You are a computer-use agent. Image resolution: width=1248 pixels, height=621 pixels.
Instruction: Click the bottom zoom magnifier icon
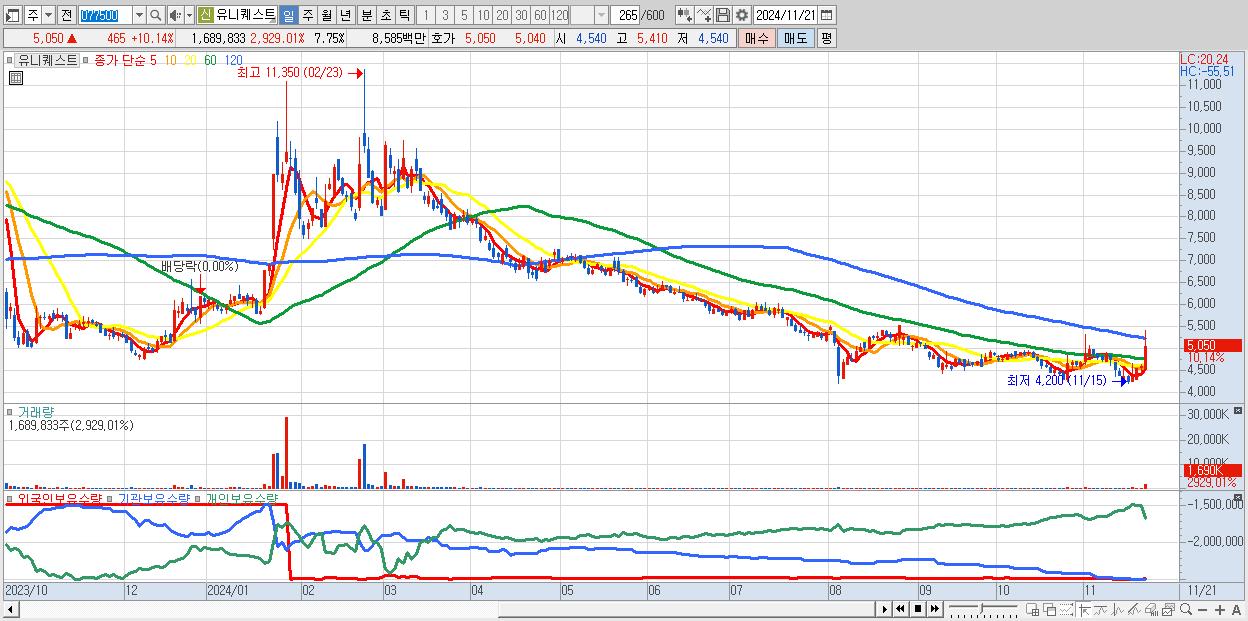(1186, 609)
